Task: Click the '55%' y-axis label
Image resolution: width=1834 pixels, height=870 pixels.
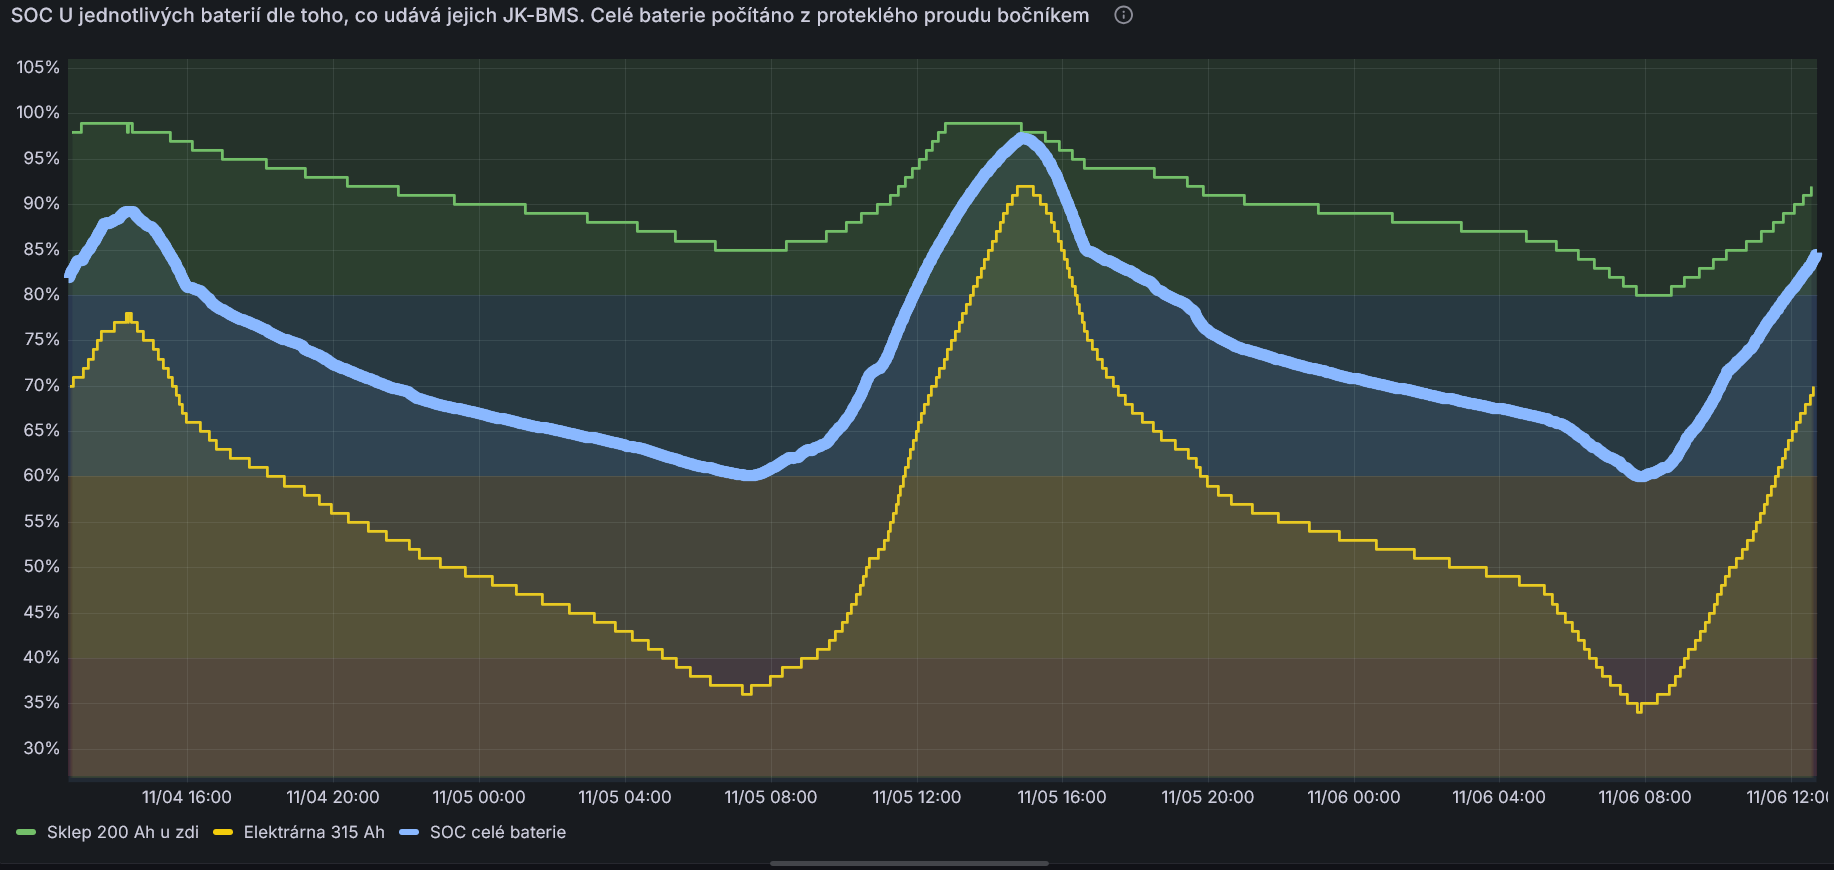Action: click(42, 522)
